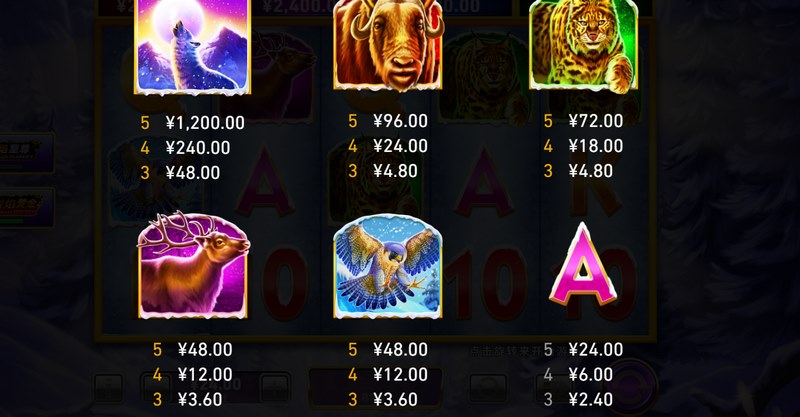Select the pink letter A symbol
800x417 pixels.
tap(583, 265)
